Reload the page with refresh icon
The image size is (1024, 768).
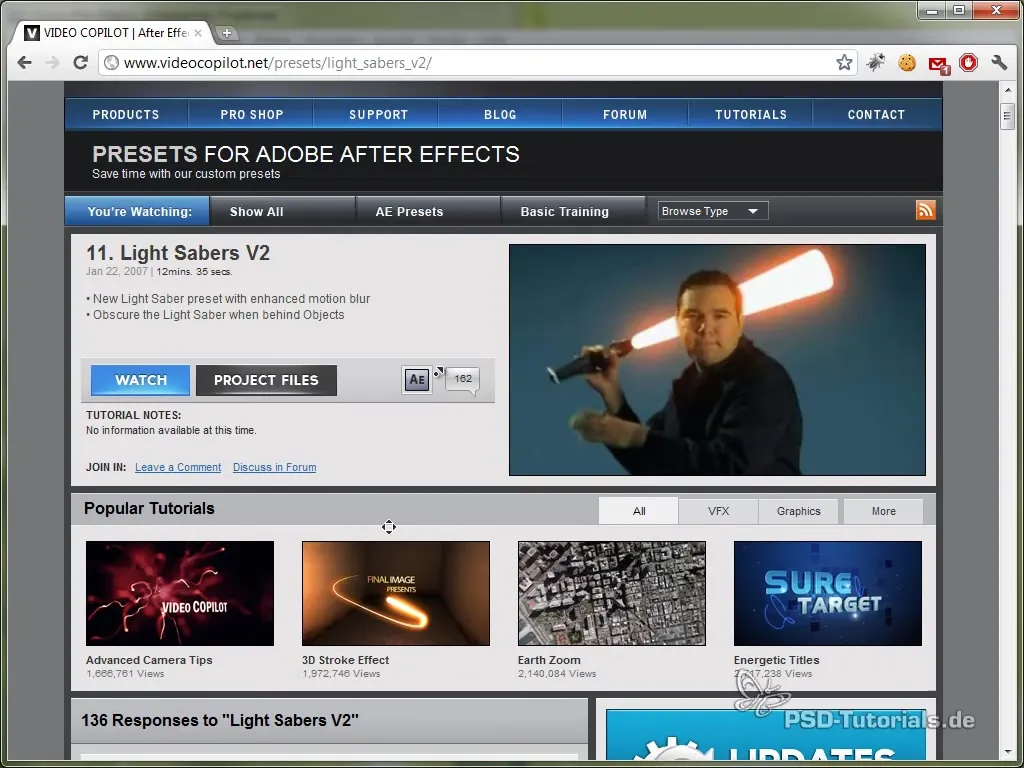[x=80, y=63]
